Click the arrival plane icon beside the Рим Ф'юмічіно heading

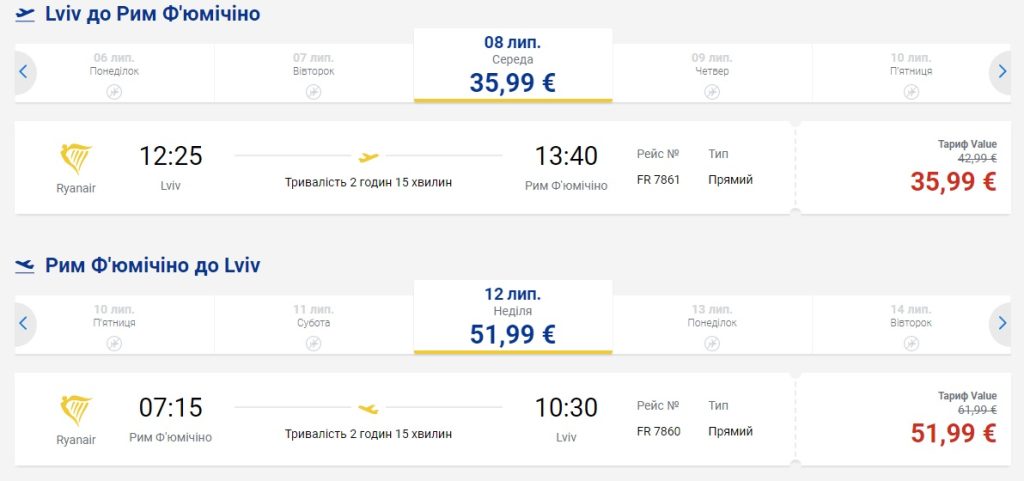click(x=25, y=265)
